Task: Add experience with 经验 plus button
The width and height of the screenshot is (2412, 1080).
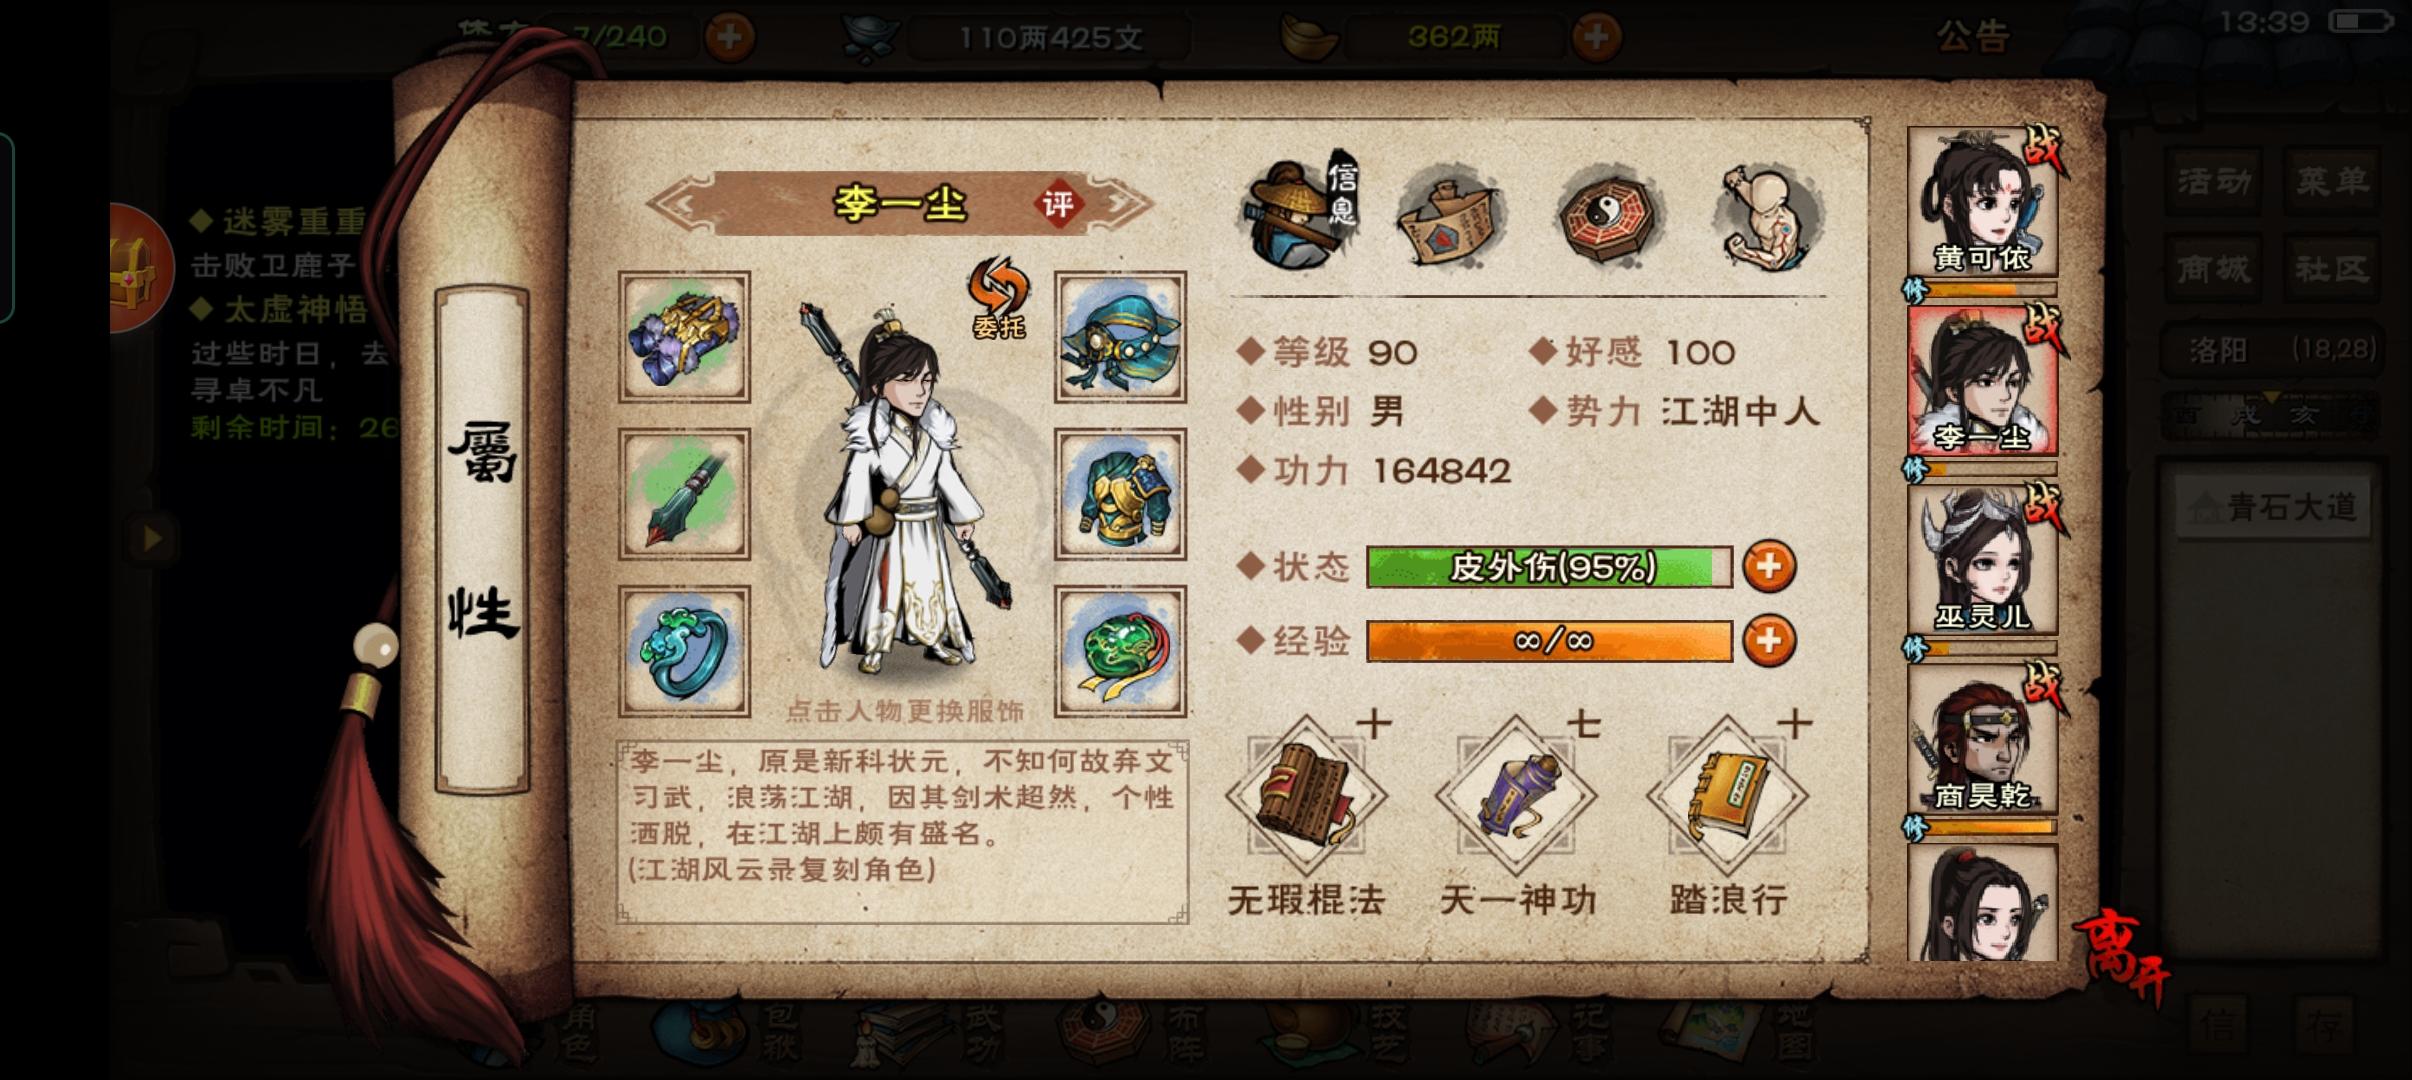Action: click(1769, 640)
